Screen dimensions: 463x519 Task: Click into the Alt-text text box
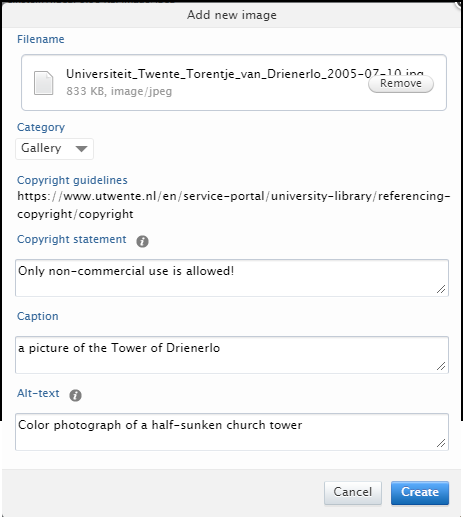point(232,432)
